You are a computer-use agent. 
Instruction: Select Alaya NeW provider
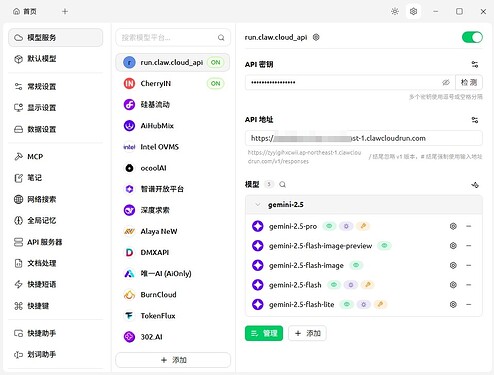point(173,231)
